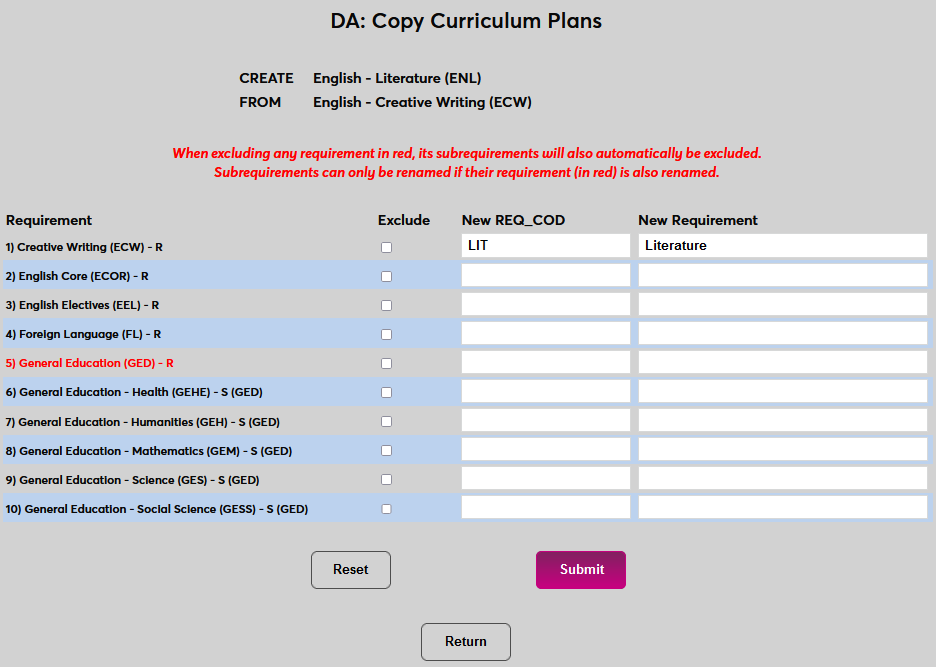Click New Requirement field for English Electives
Screen dimensions: 936x667
coord(782,304)
